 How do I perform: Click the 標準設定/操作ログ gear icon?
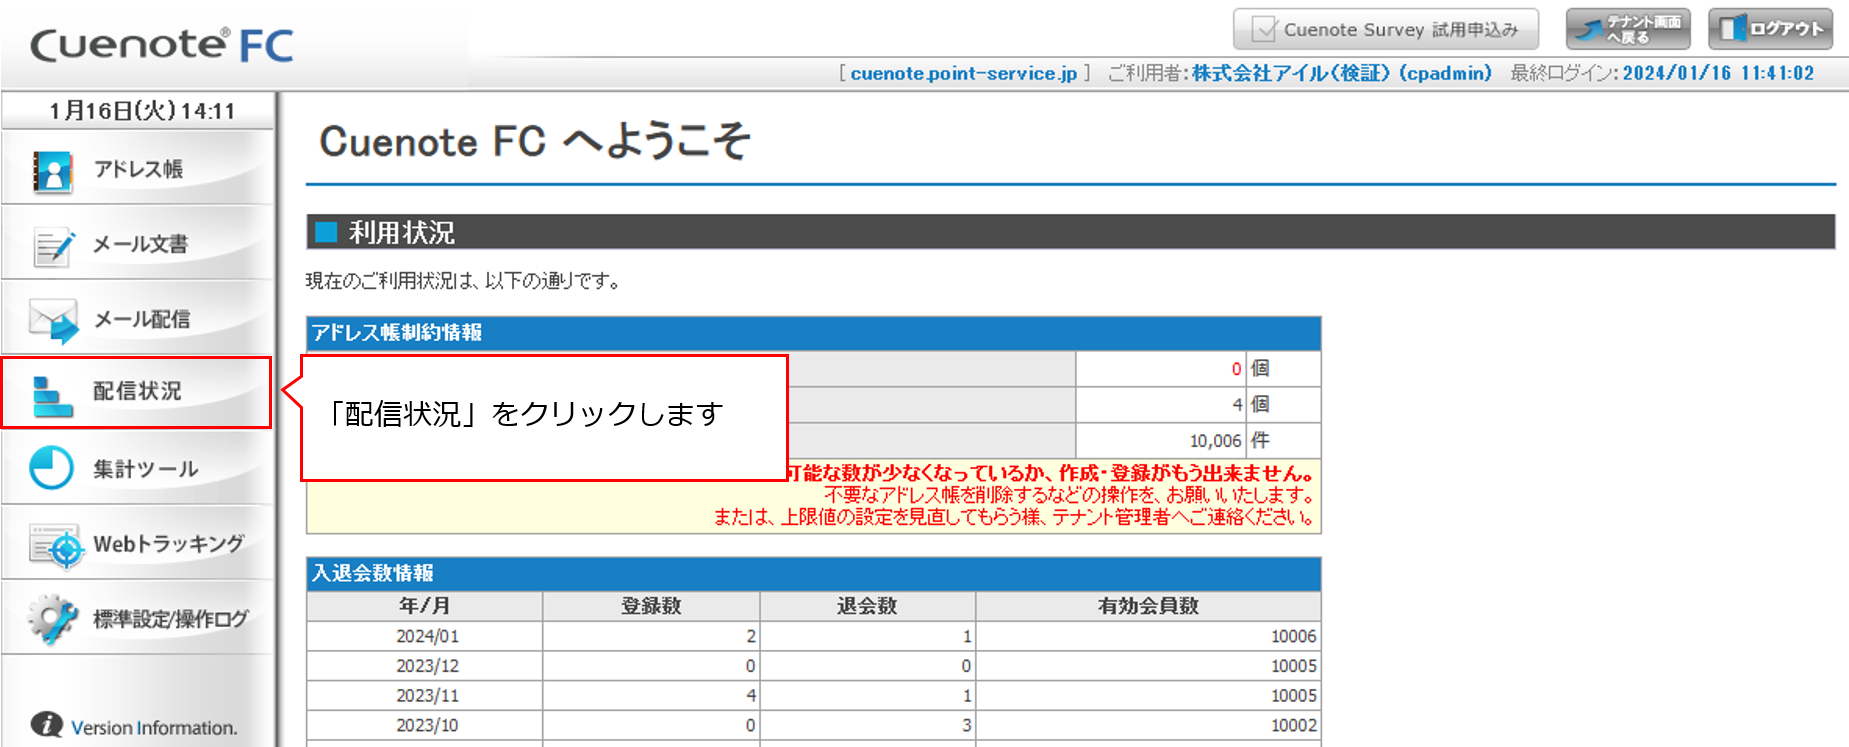(53, 619)
